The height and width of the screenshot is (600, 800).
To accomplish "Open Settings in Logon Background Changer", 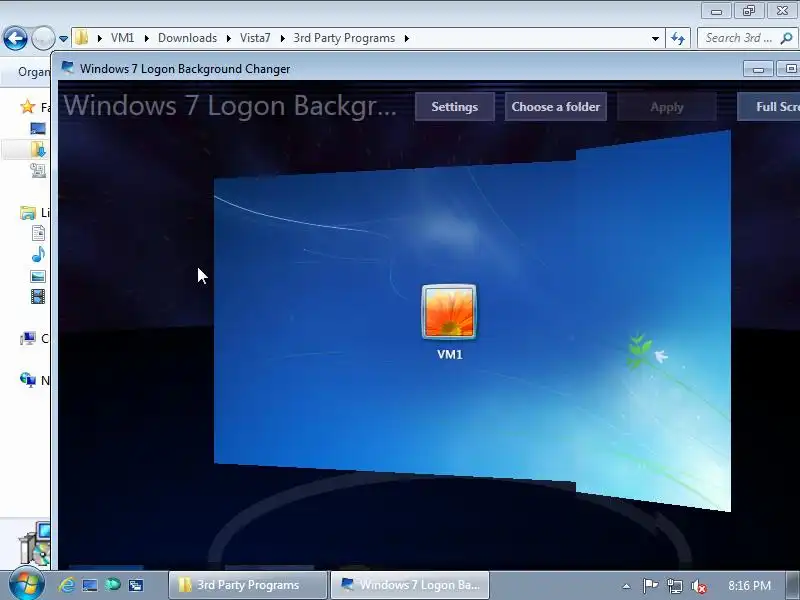I will pyautogui.click(x=455, y=107).
